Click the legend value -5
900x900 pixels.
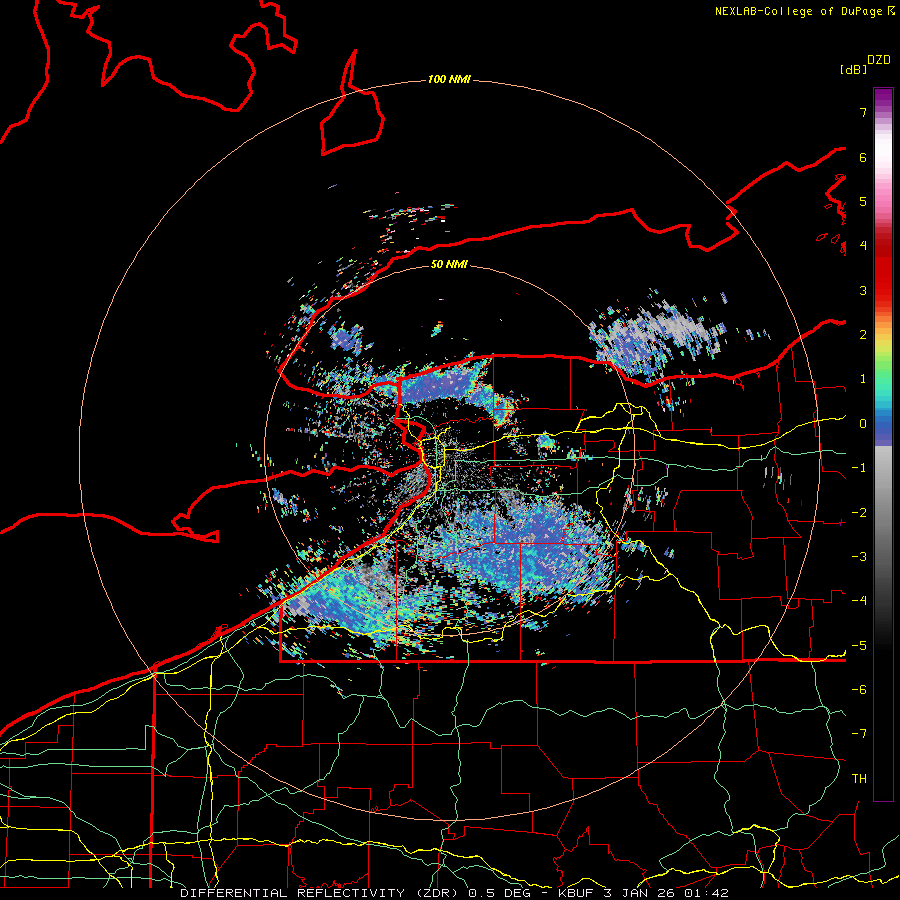click(x=859, y=646)
